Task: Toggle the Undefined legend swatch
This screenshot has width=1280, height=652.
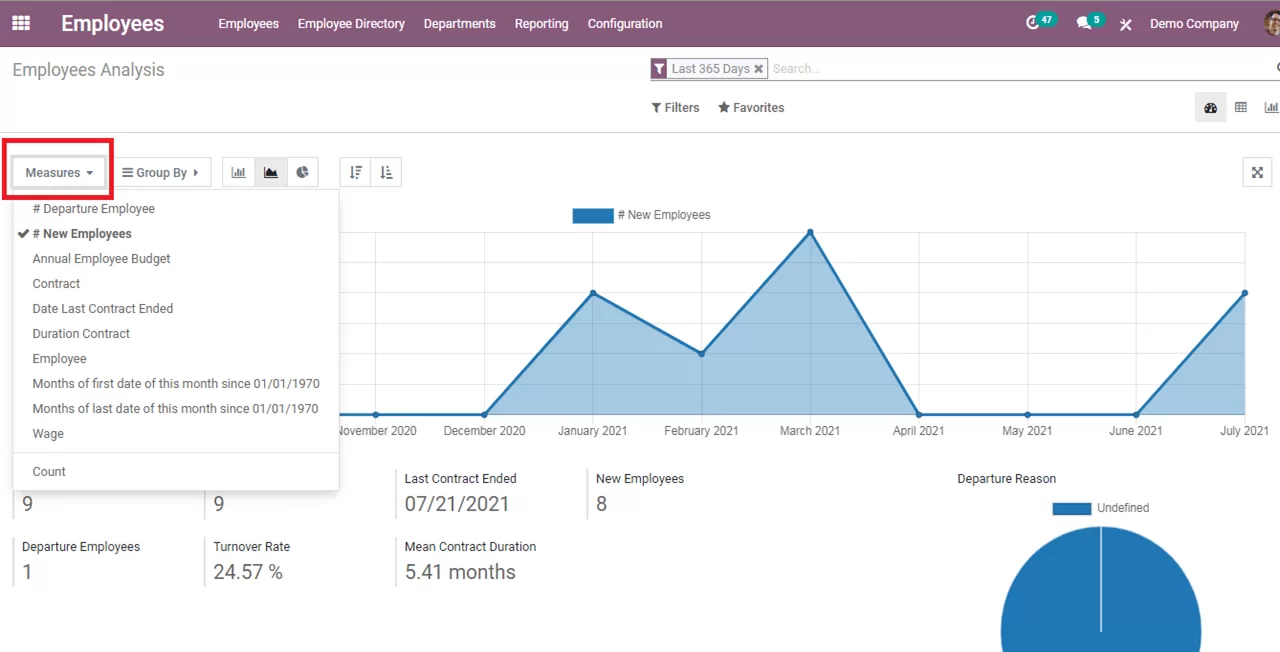Action: [x=1071, y=508]
